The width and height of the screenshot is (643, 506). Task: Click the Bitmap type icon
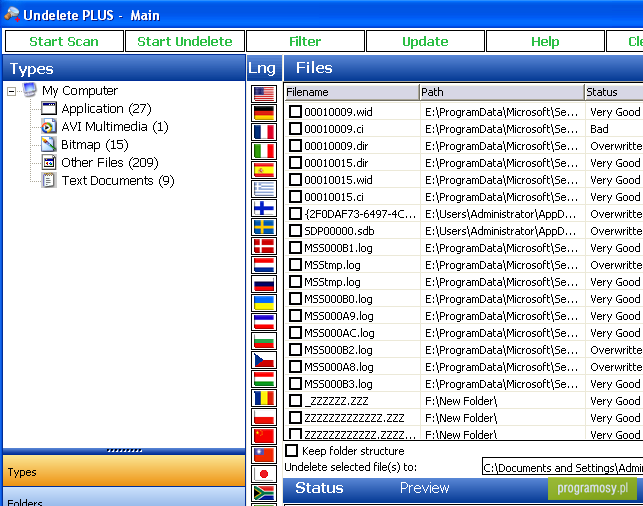(x=48, y=144)
